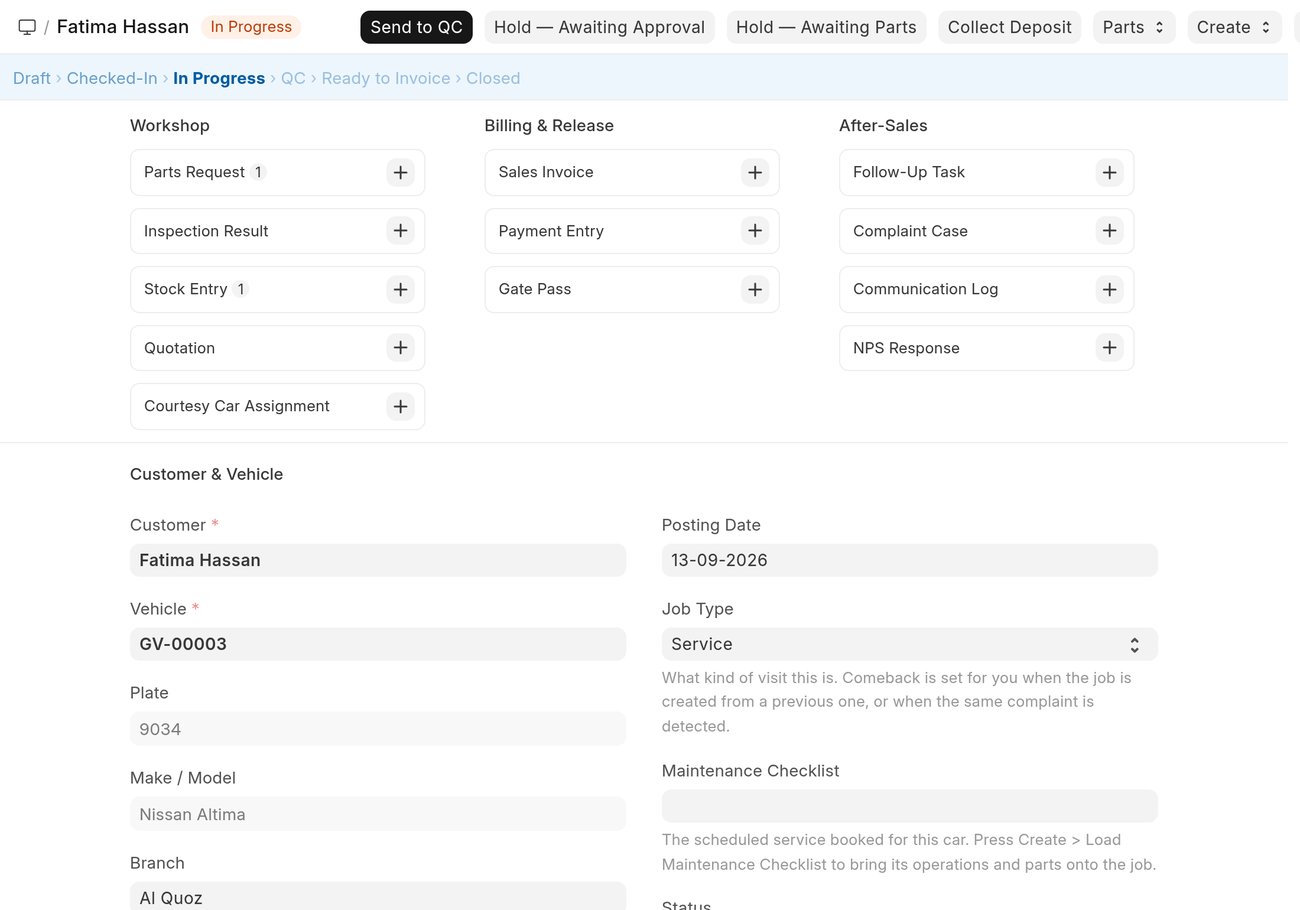Create a new Sales Invoice via plus
1300x910 pixels.
pyautogui.click(x=755, y=172)
